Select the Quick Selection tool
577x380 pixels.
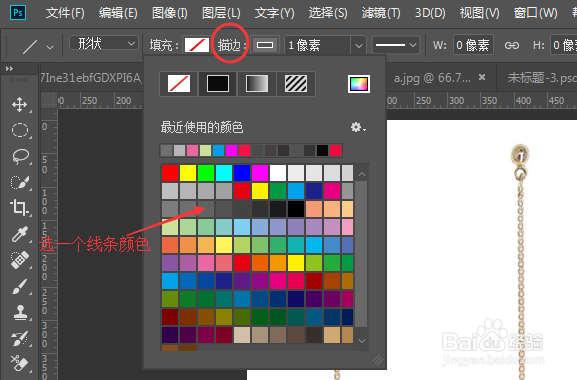(19, 182)
